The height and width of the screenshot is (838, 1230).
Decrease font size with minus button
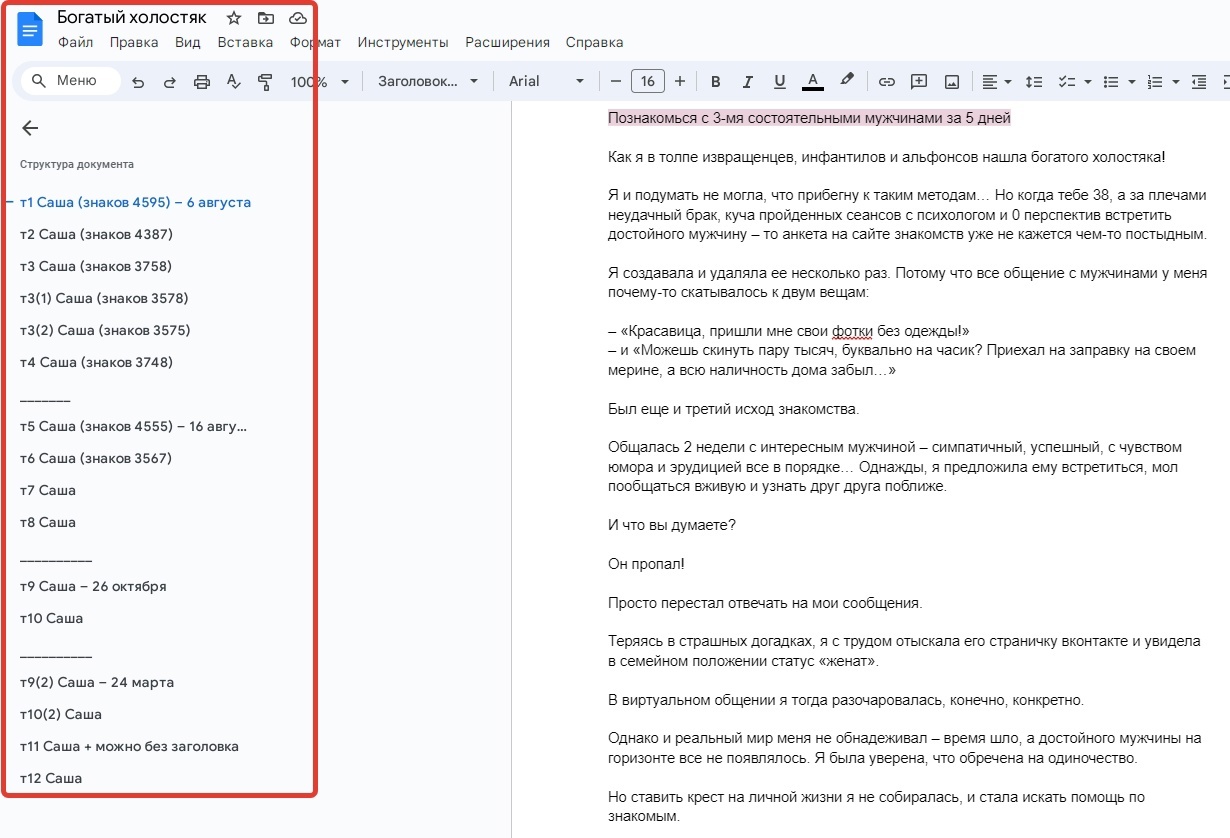pyautogui.click(x=616, y=82)
